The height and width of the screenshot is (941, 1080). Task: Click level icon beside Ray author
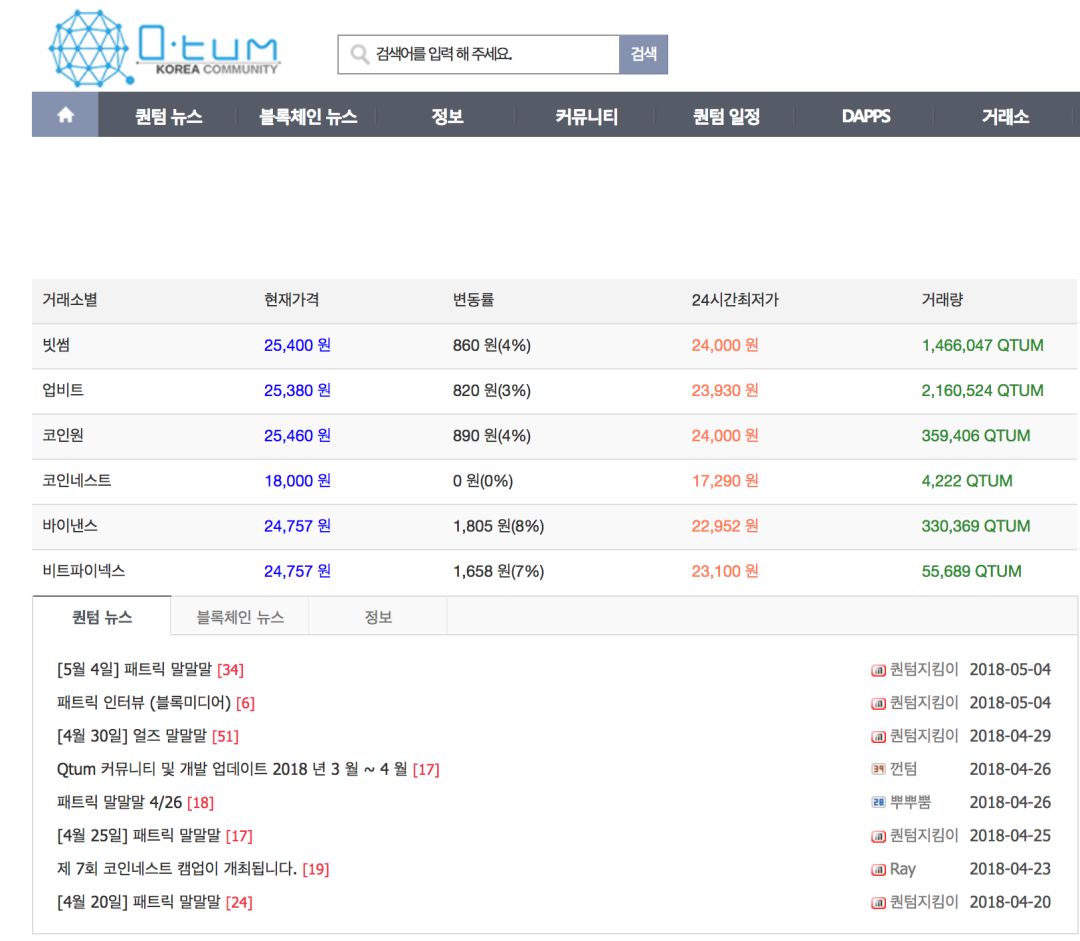pyautogui.click(x=878, y=869)
